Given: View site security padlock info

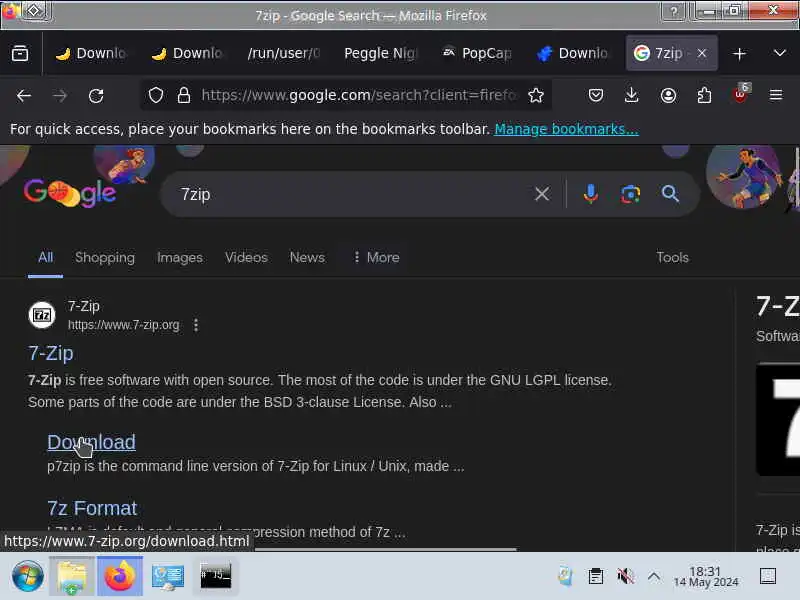Looking at the screenshot, I should point(184,95).
